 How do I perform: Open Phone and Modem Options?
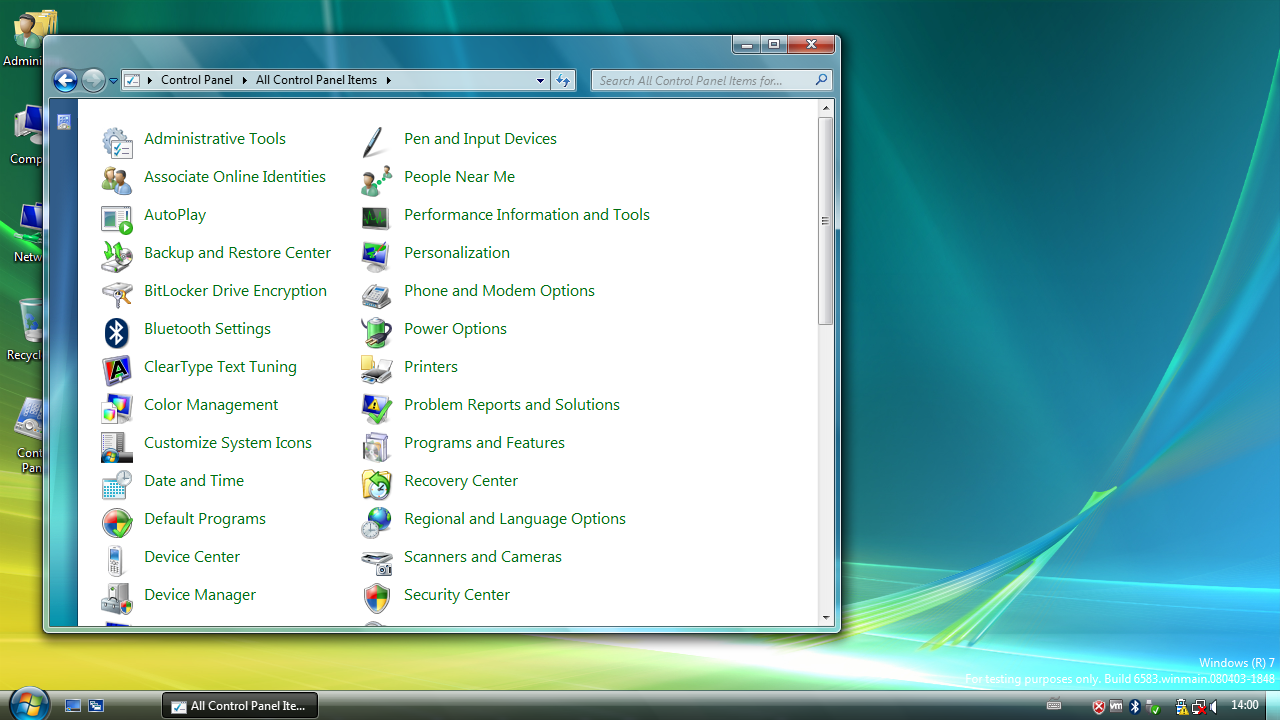(x=499, y=291)
